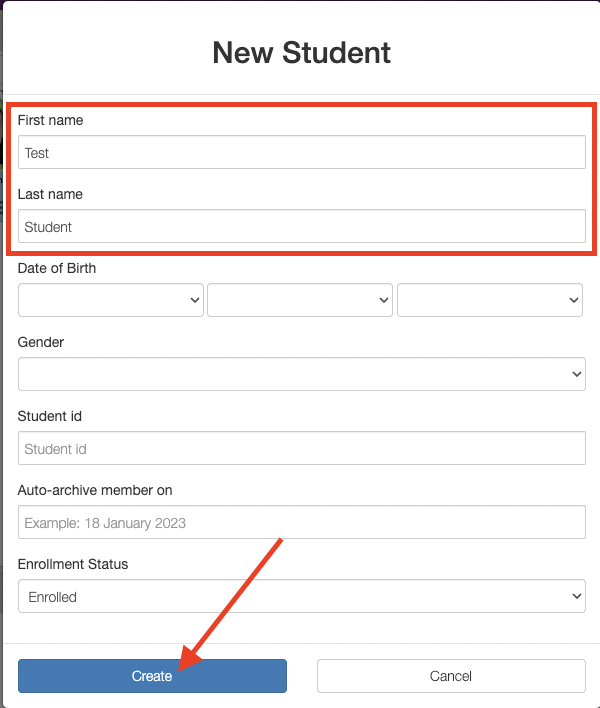Viewport: 600px width, 708px height.
Task: Expand the Gender dropdown
Action: (301, 374)
